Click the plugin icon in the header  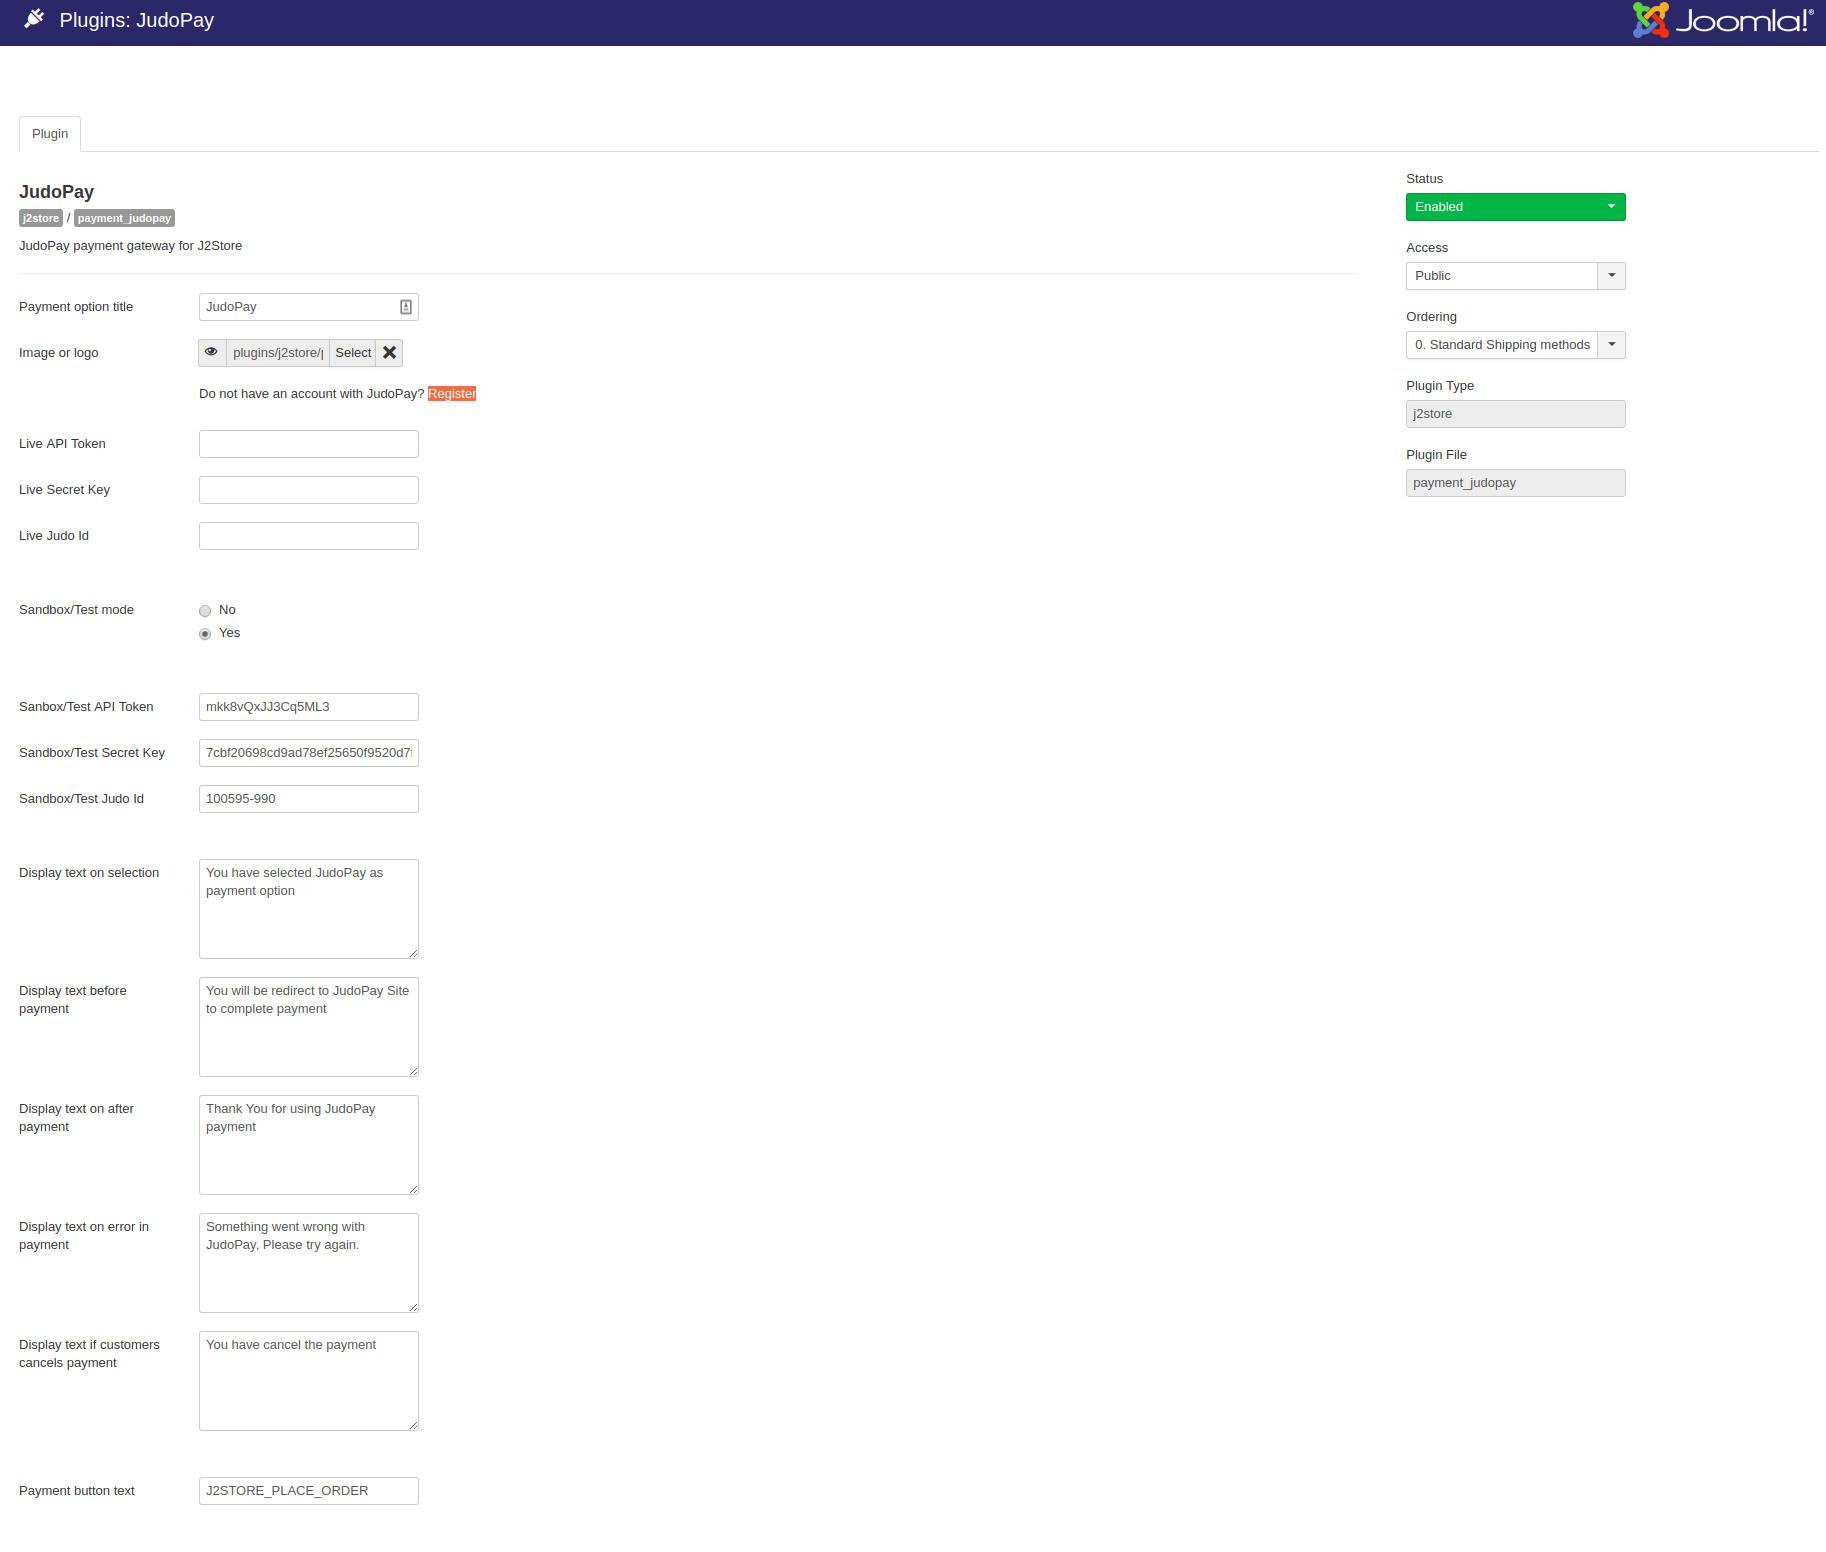(35, 19)
